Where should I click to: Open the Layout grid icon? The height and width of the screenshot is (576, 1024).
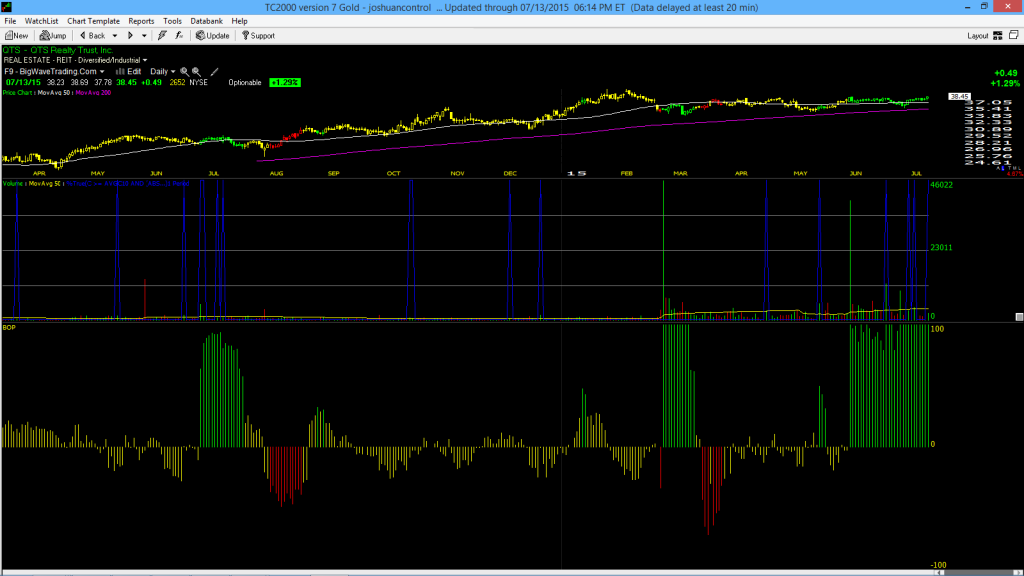(x=998, y=36)
